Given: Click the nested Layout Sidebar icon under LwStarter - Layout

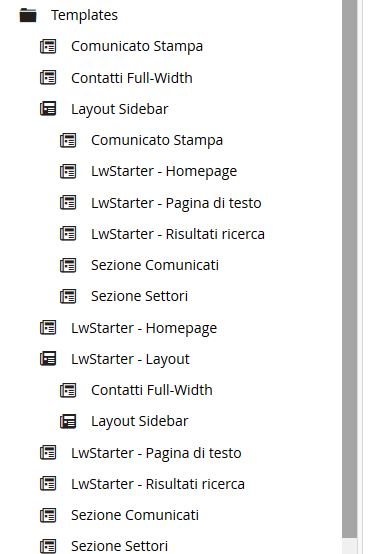Looking at the screenshot, I should tap(68, 421).
